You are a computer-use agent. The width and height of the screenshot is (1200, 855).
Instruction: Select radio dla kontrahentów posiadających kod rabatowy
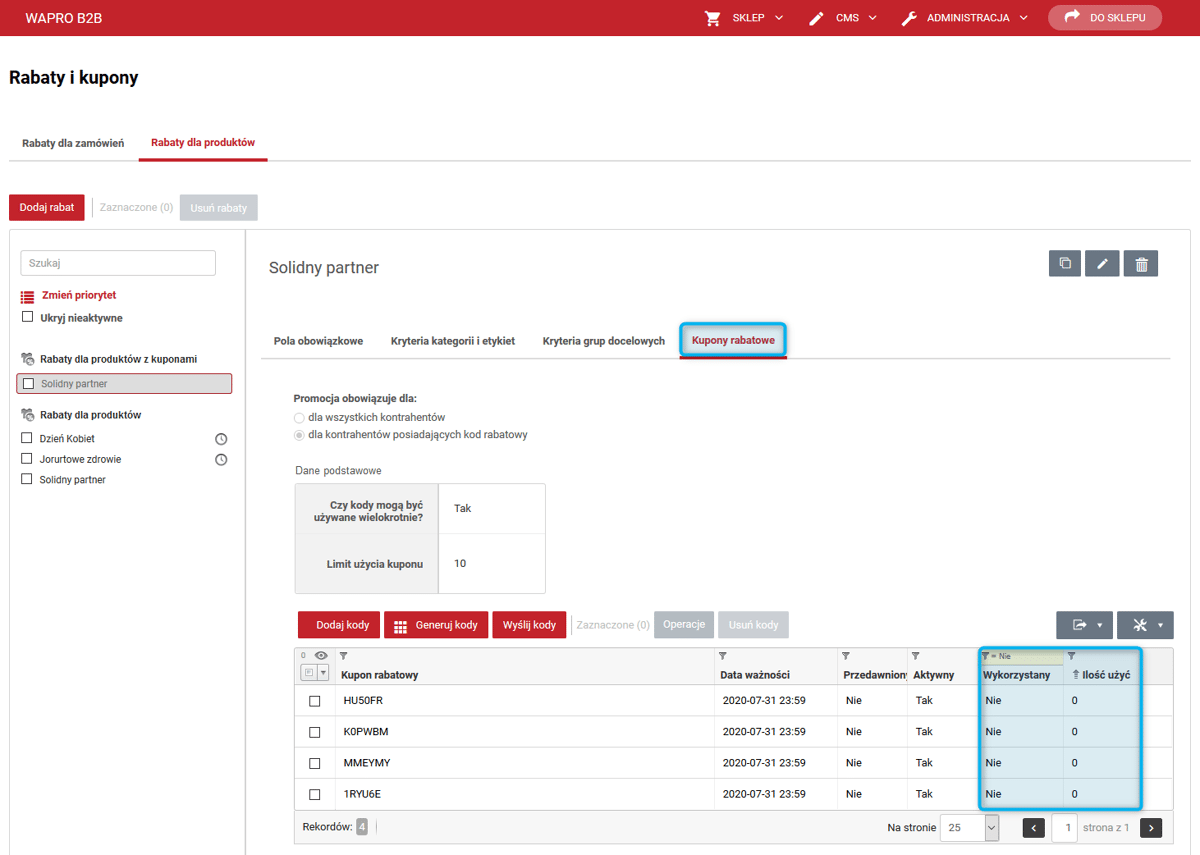click(x=299, y=435)
